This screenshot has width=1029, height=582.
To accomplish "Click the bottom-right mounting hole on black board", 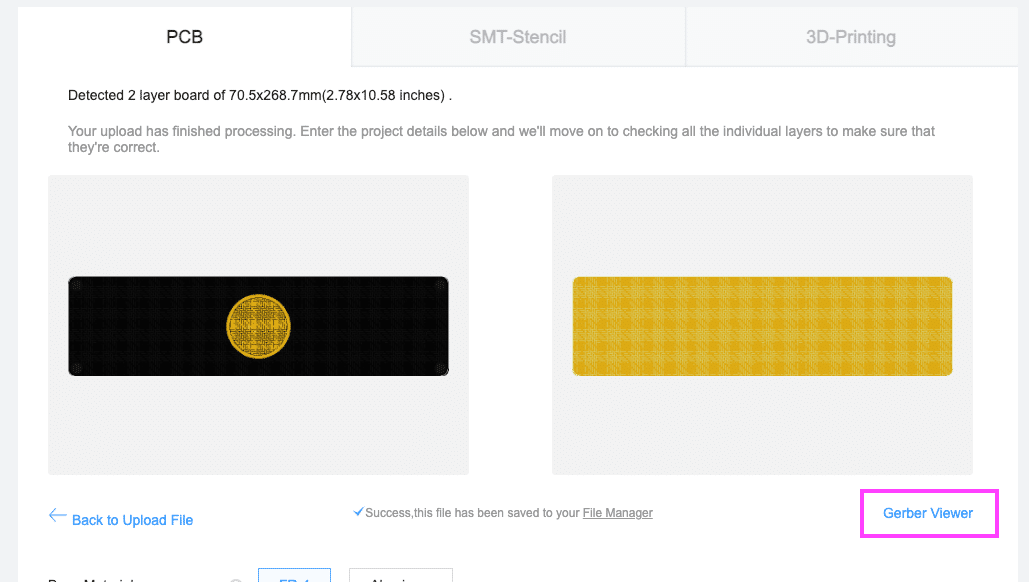I will 441,368.
